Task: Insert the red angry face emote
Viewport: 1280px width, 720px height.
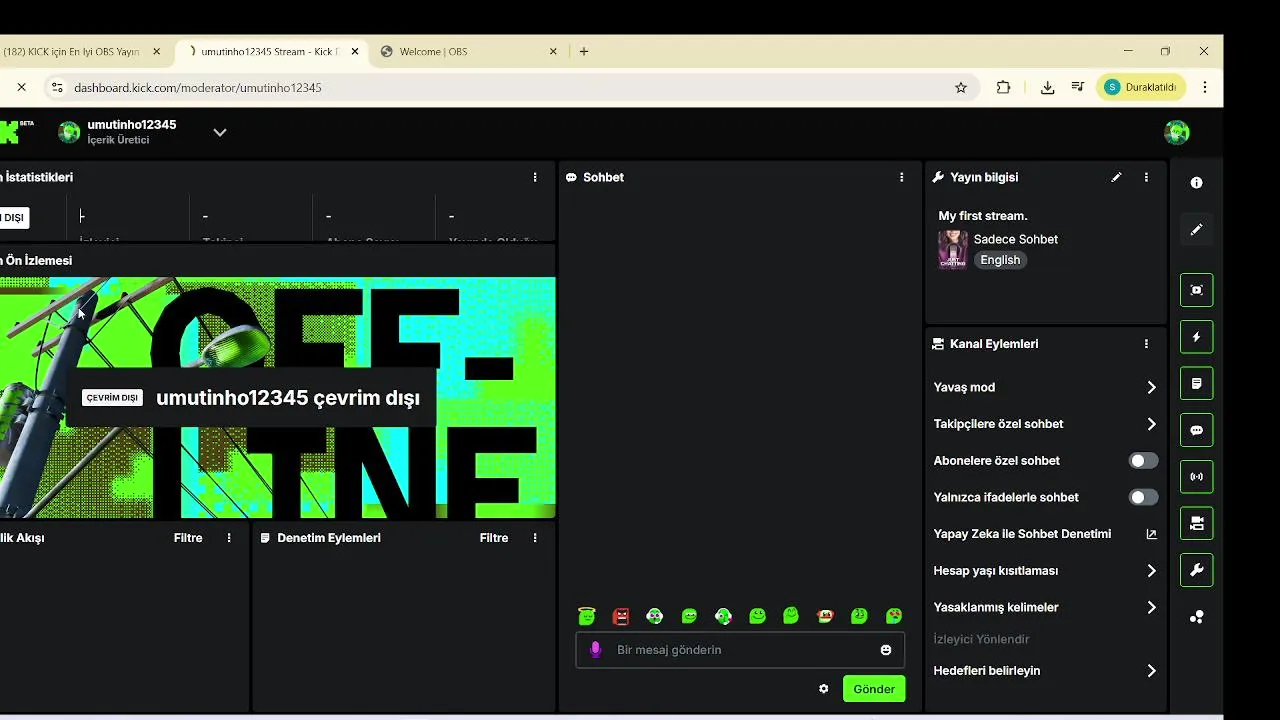Action: 621,616
